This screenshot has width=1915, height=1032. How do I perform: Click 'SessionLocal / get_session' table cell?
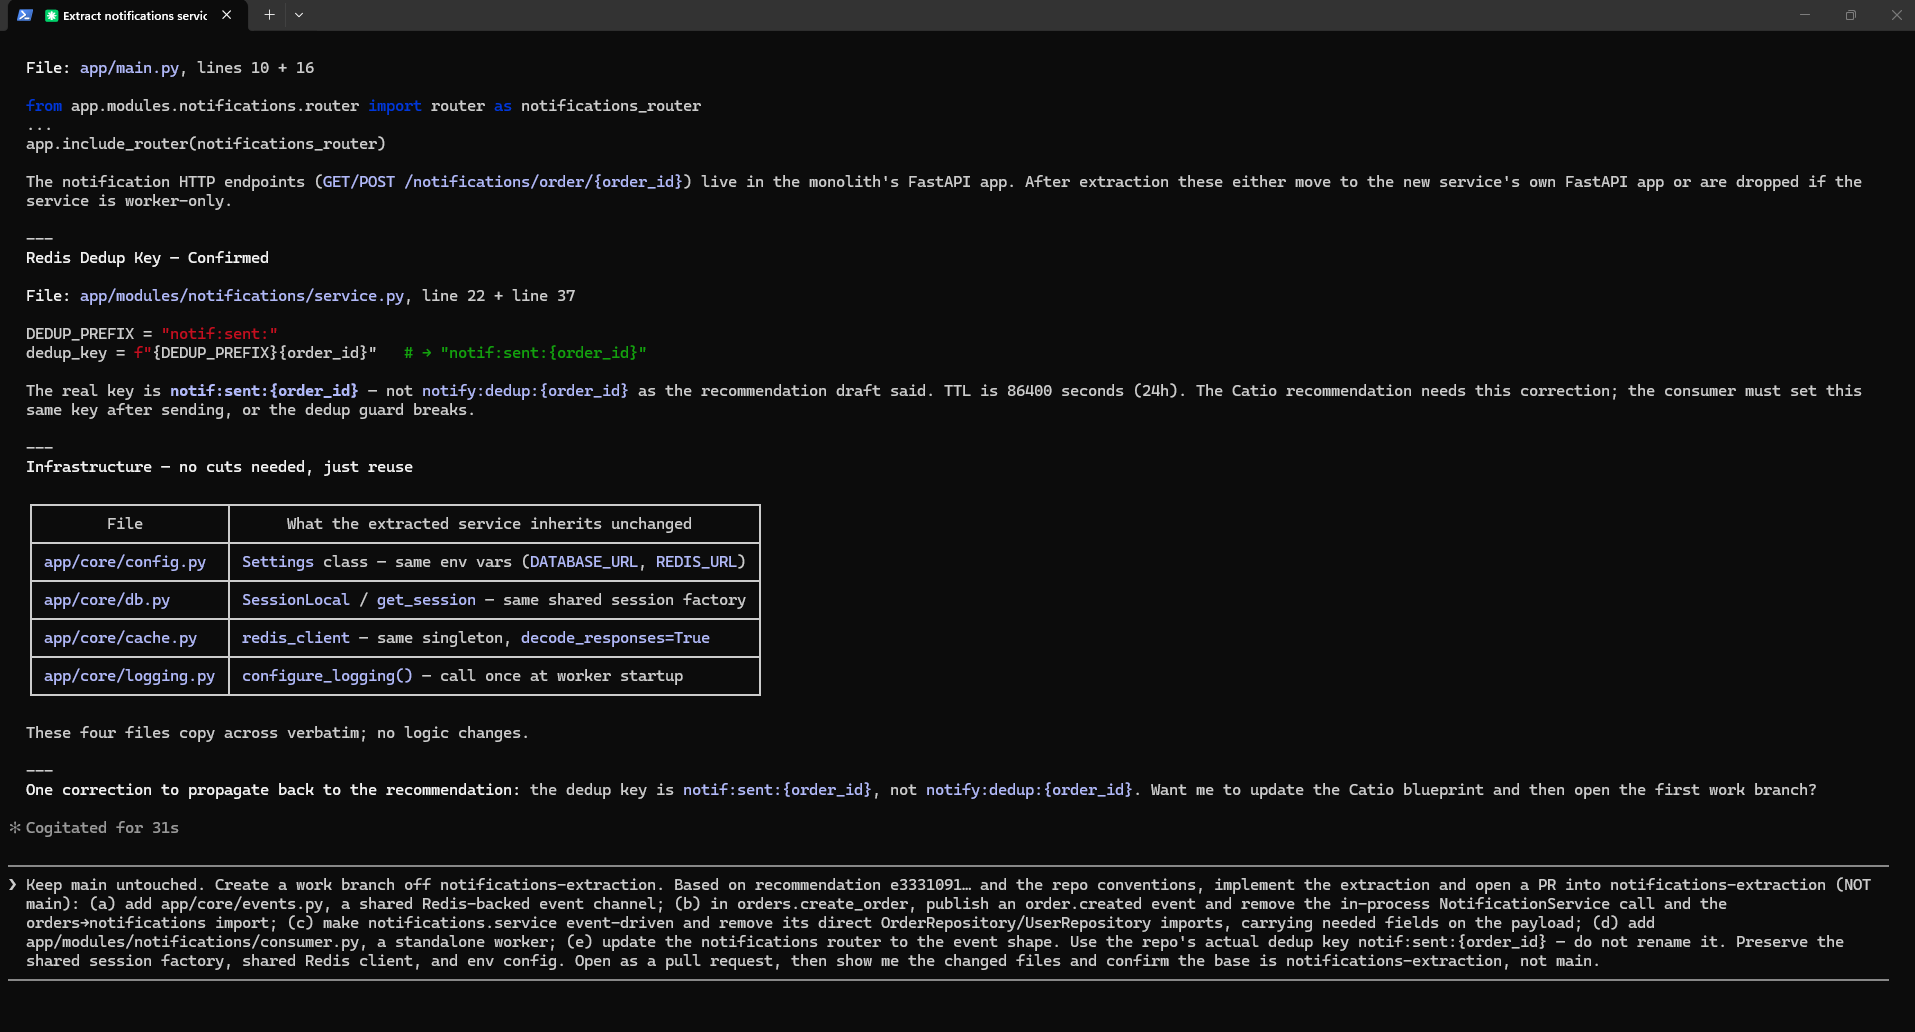click(494, 600)
